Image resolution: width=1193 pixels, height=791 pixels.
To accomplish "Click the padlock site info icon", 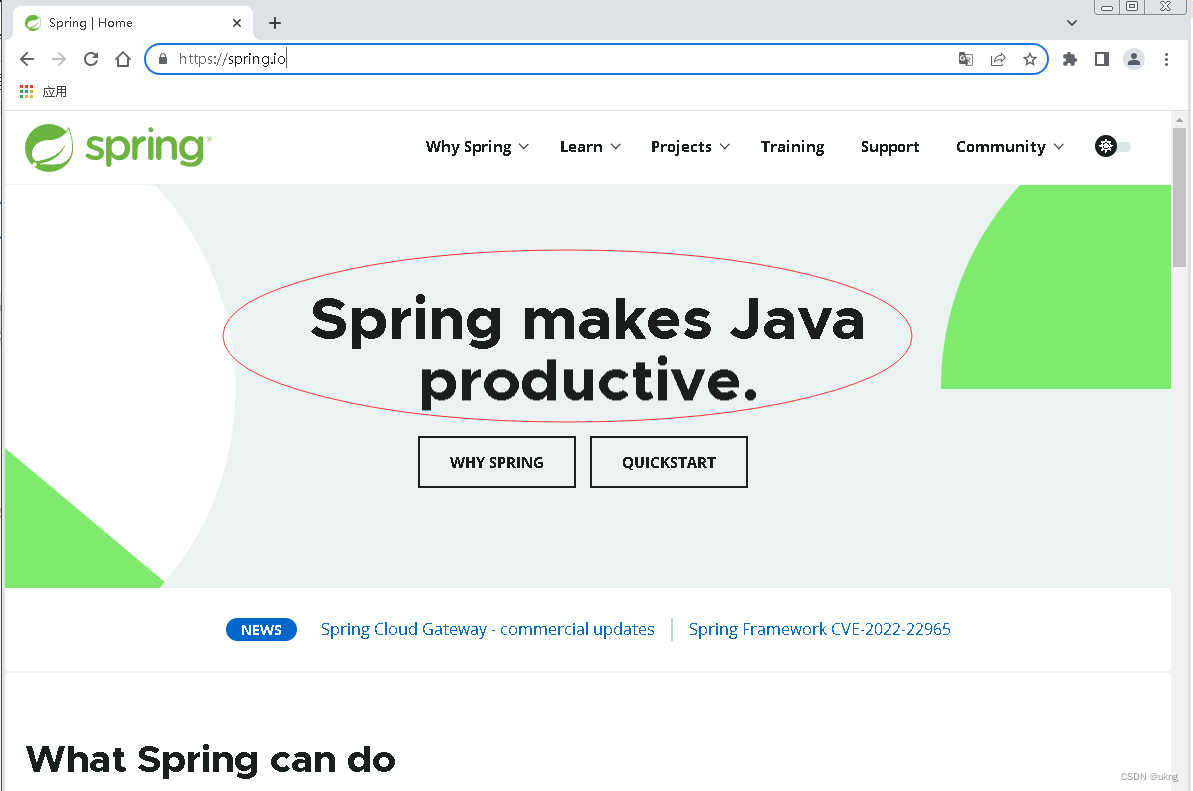I will point(162,59).
